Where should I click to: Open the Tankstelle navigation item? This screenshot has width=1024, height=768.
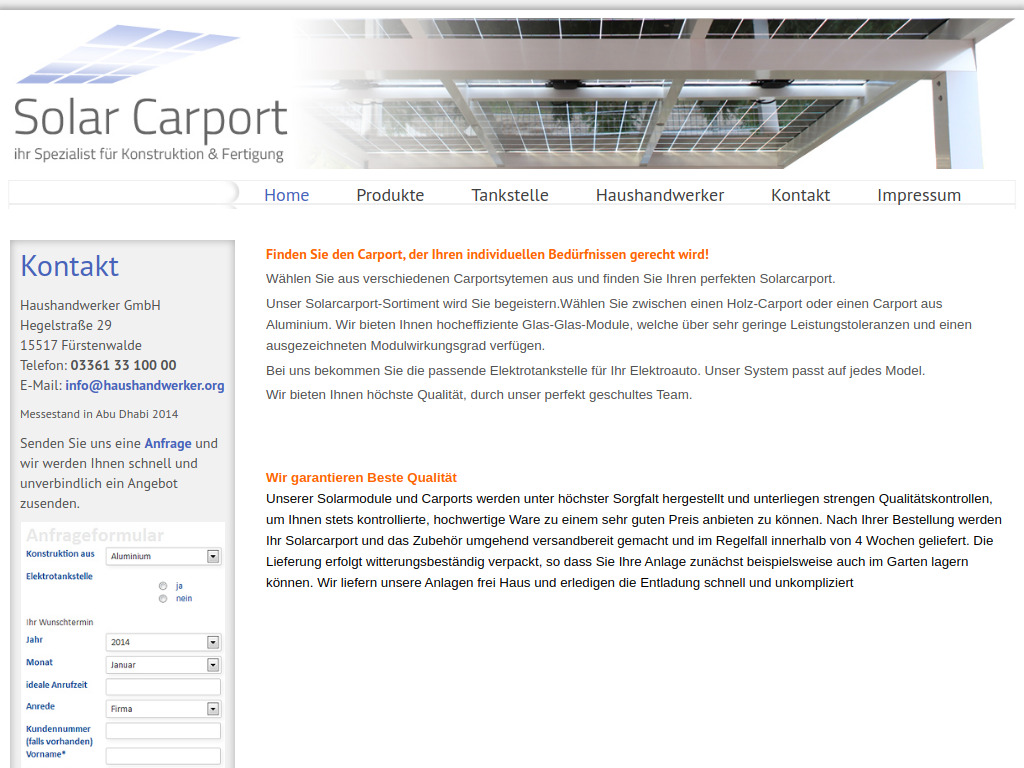point(510,195)
